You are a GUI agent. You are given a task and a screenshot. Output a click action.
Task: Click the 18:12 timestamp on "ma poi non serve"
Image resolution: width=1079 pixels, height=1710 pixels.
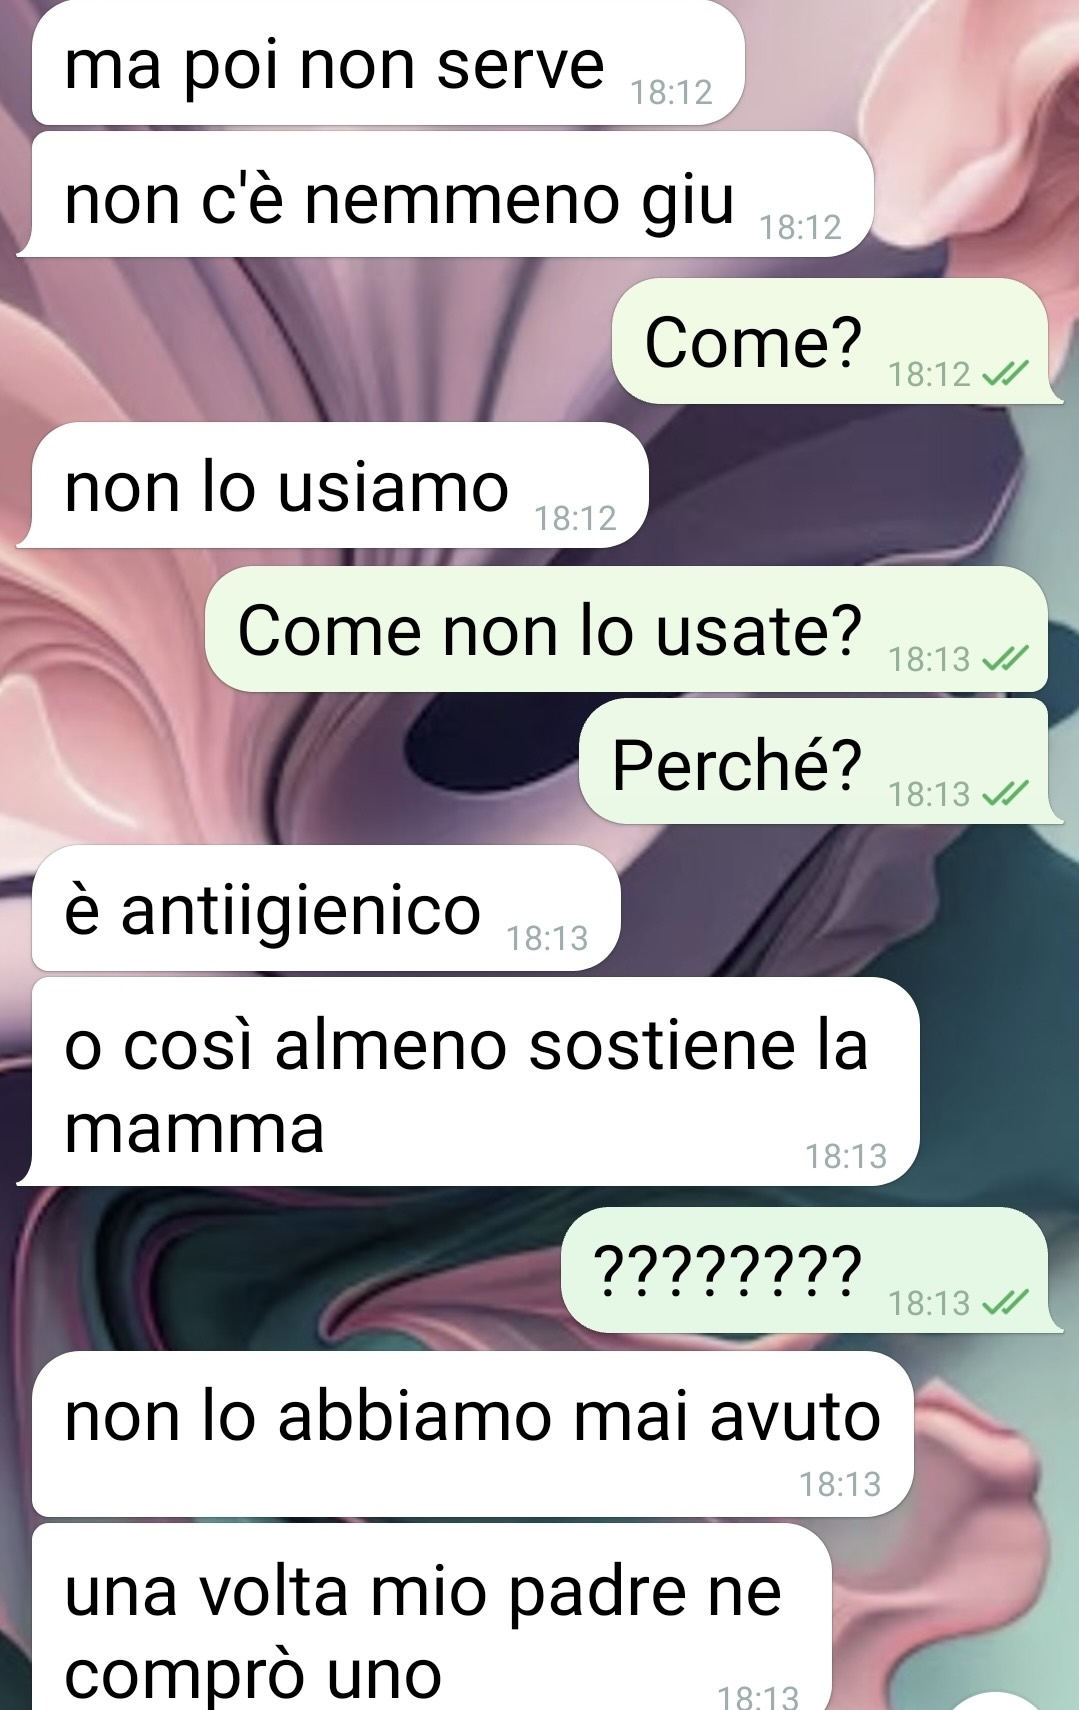click(x=672, y=93)
